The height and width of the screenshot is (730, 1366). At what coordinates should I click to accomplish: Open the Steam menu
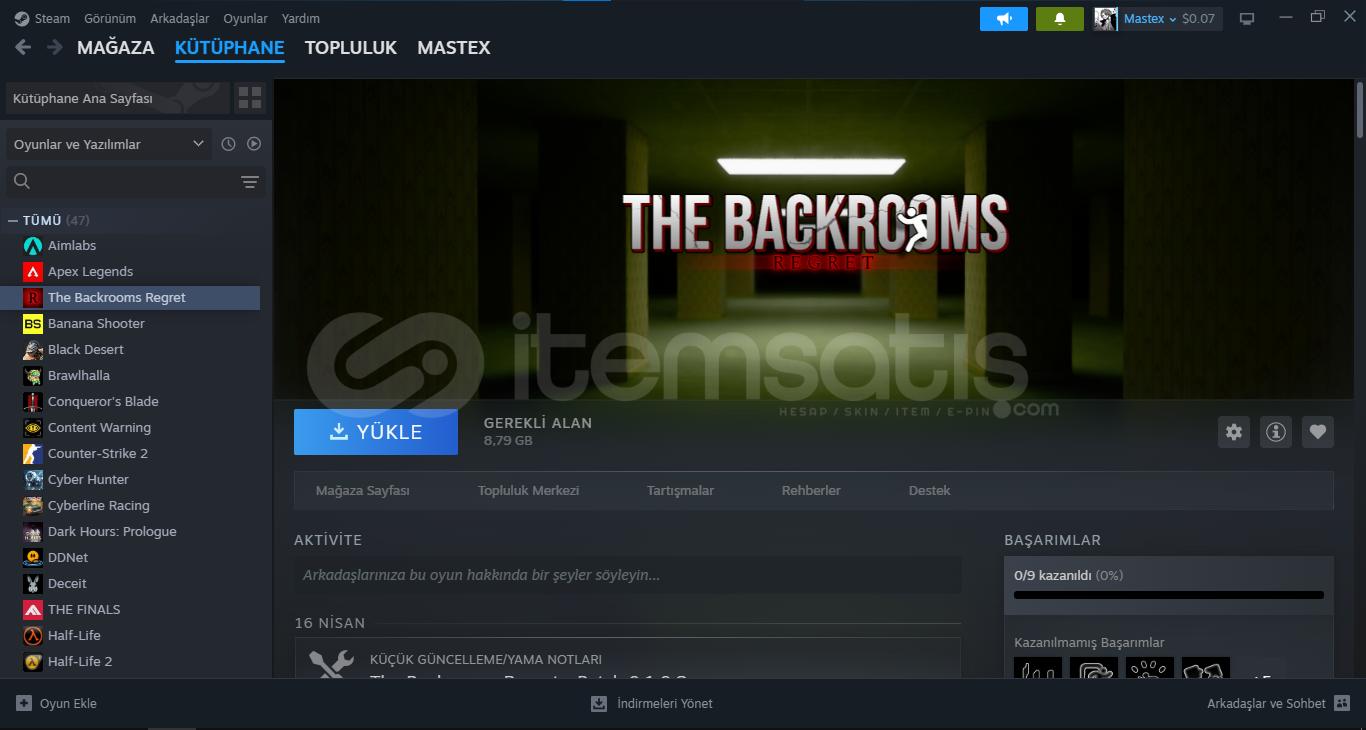click(x=52, y=19)
